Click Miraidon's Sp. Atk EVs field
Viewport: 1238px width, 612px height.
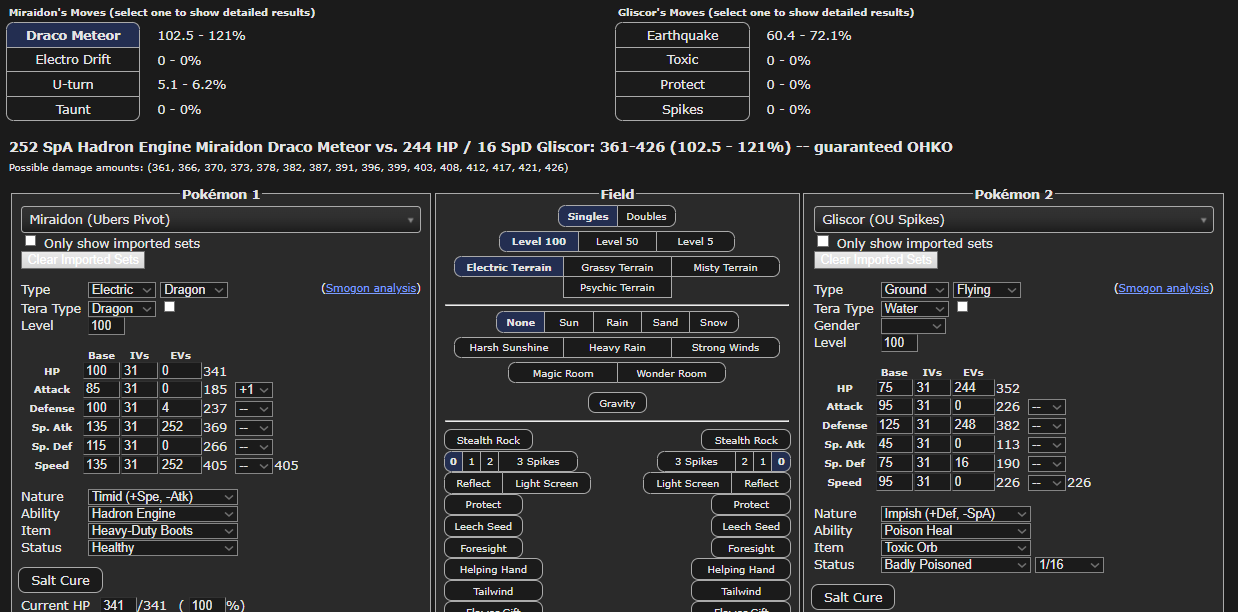pyautogui.click(x=178, y=427)
